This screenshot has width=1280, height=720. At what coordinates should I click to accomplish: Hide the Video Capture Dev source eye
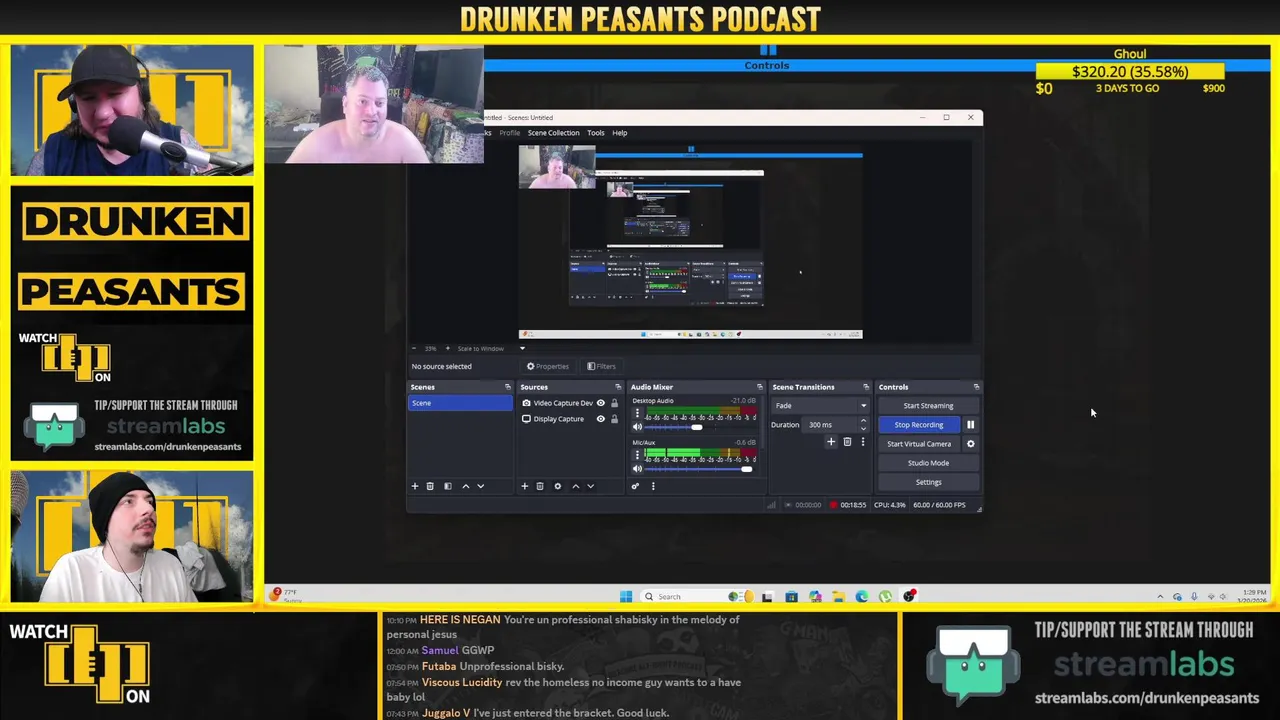tap(601, 403)
